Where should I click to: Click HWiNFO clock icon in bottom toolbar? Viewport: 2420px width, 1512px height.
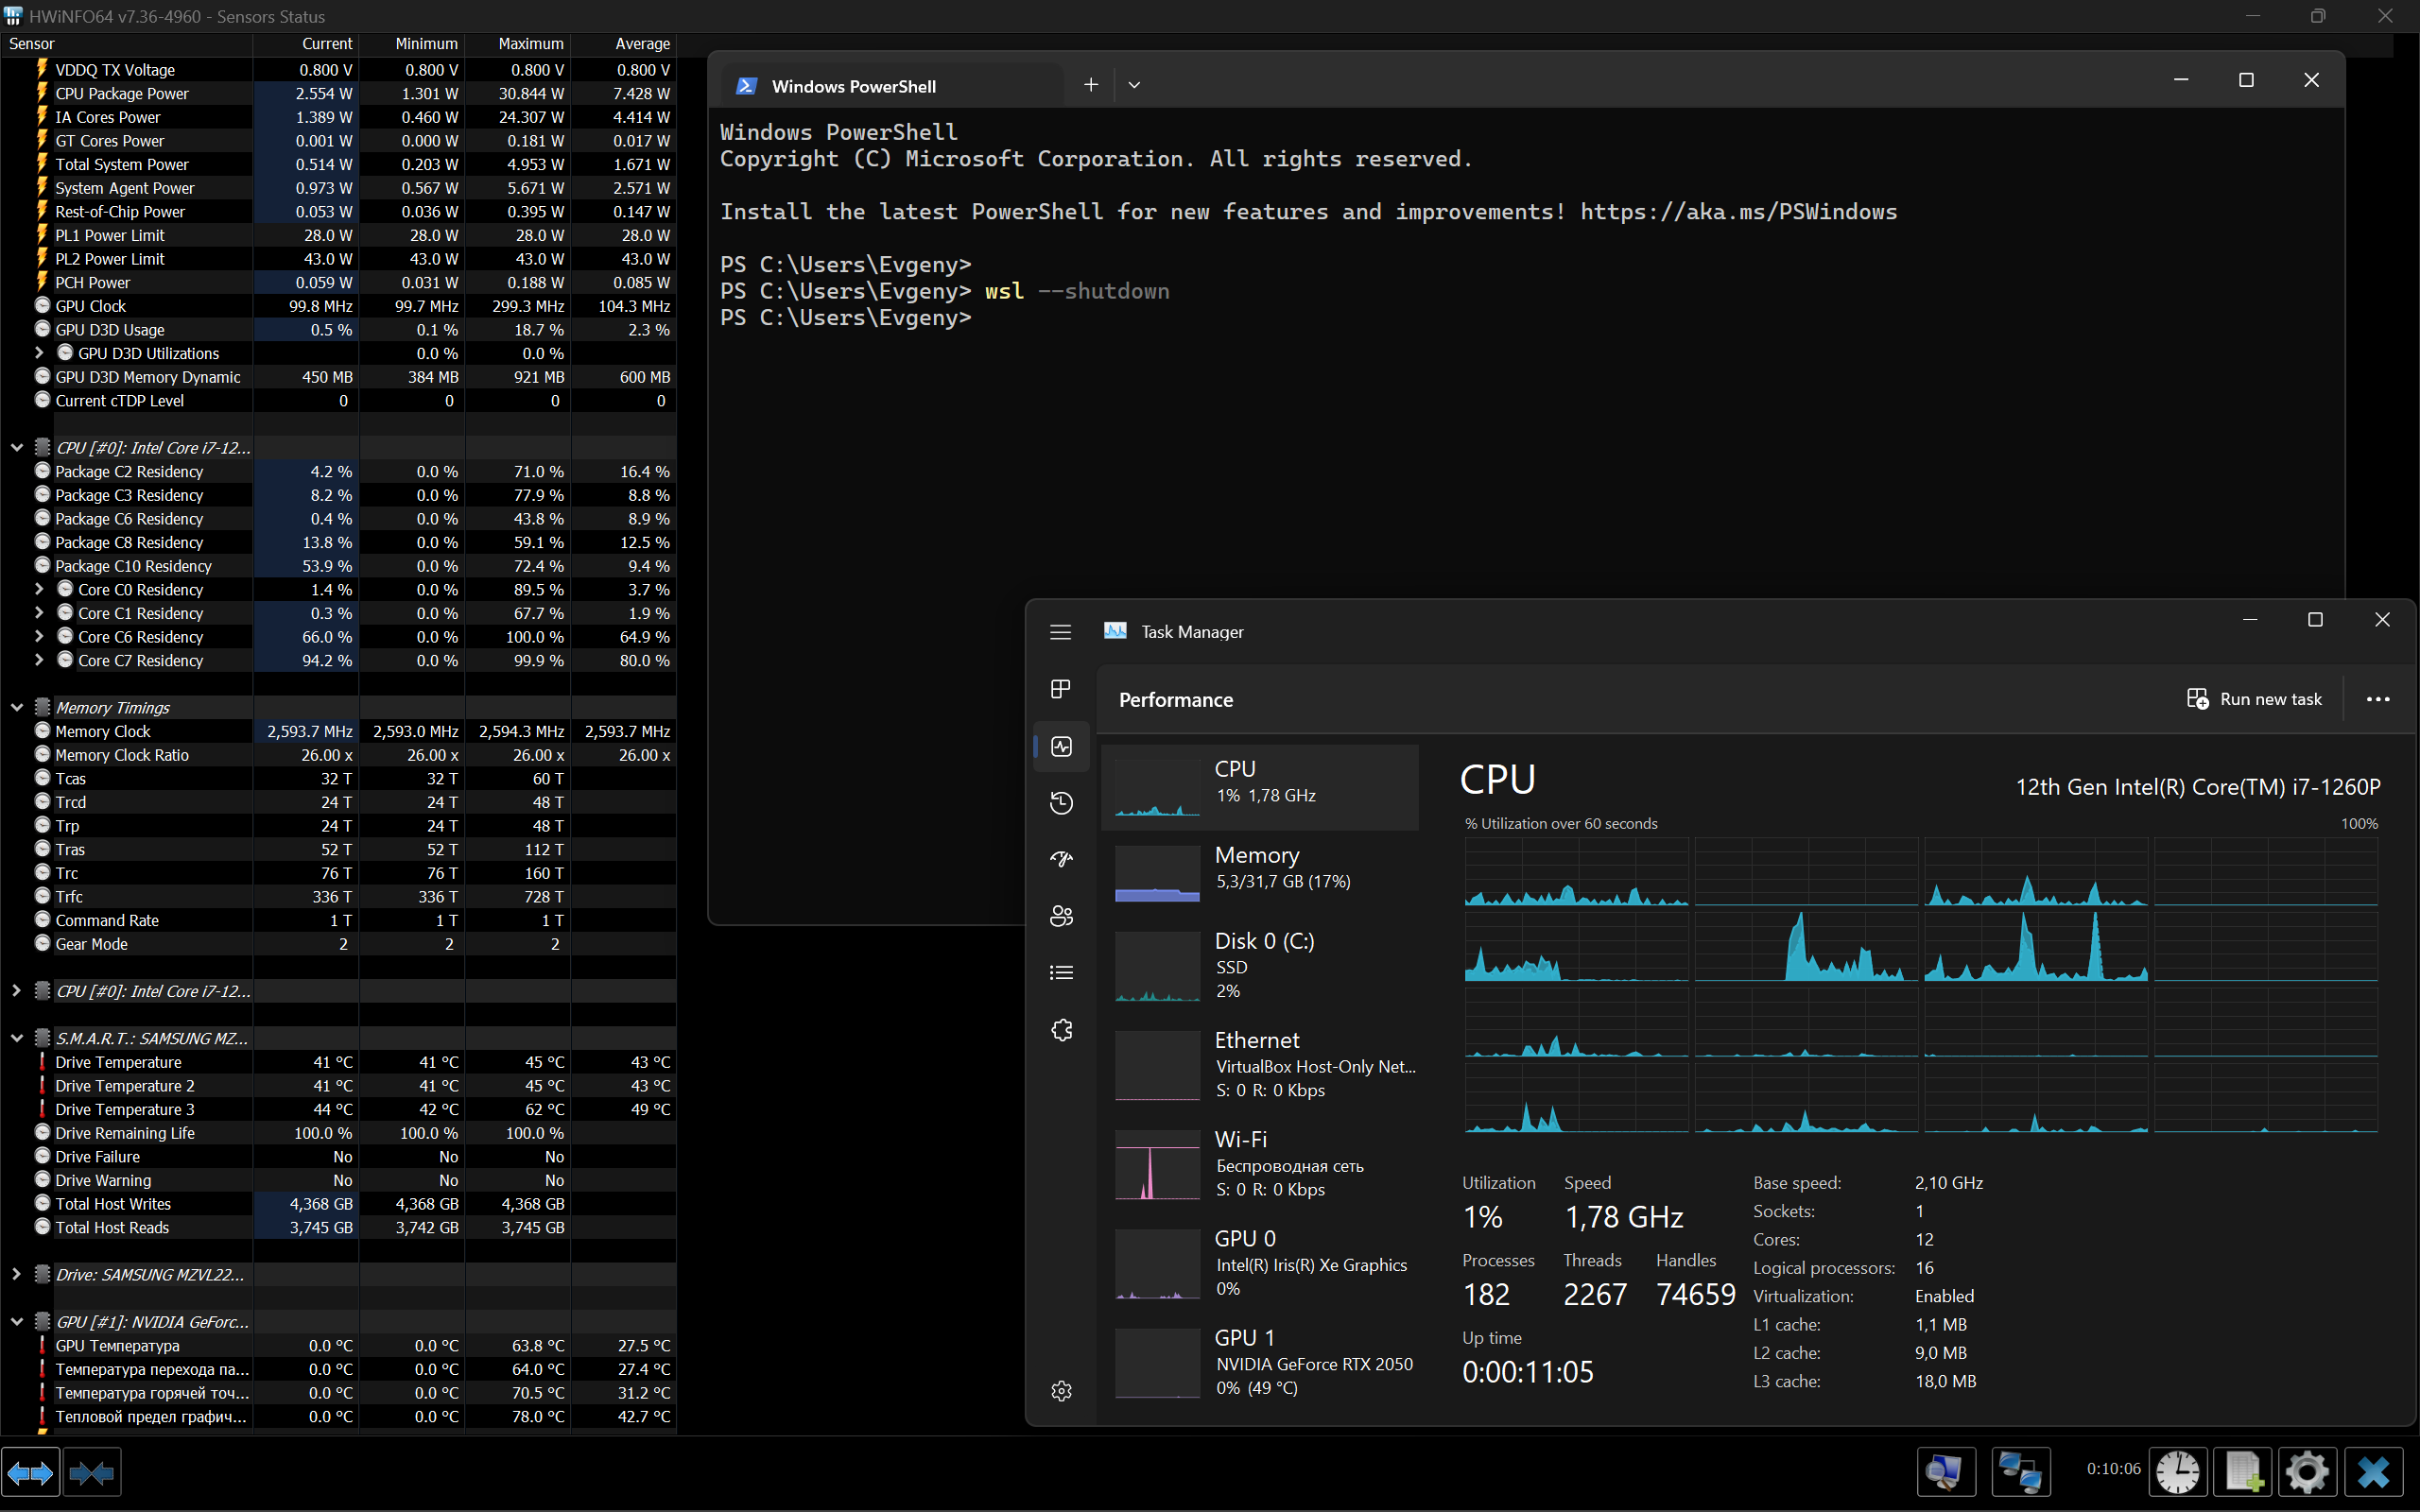click(2179, 1471)
